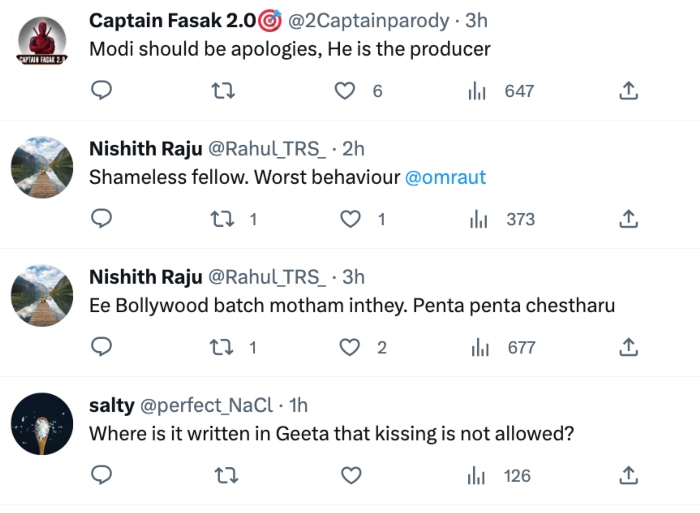Retweet salty's Geeta tweet
Screen dimensions: 700x513
coord(226,475)
